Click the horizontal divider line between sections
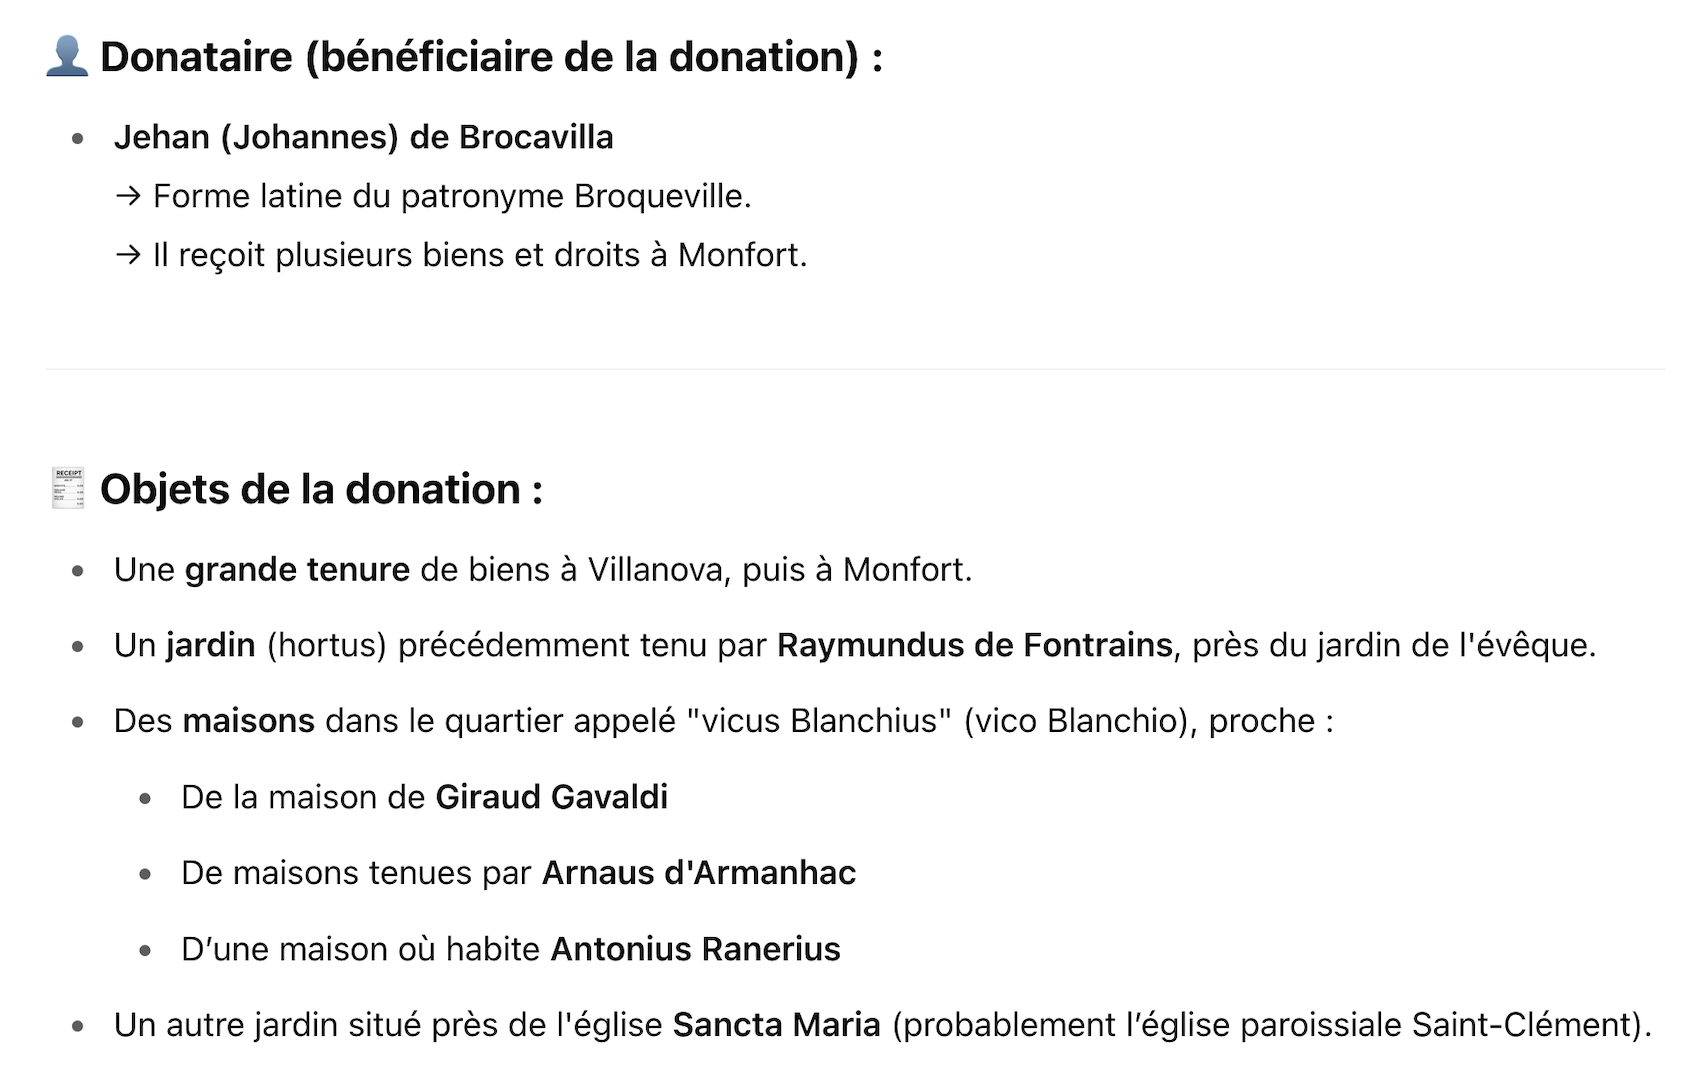The image size is (1701, 1088). point(855,369)
